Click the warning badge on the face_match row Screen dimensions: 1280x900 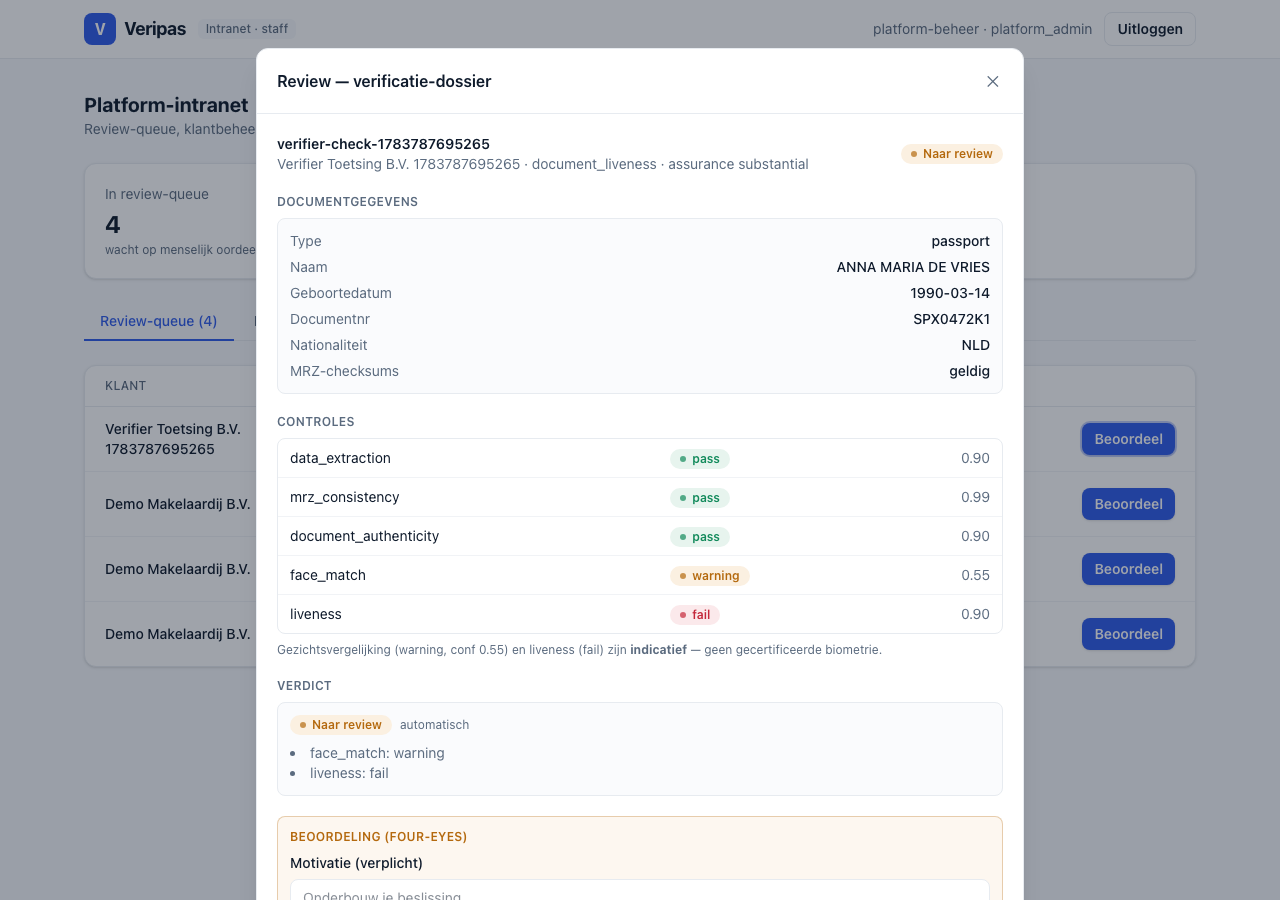click(710, 576)
